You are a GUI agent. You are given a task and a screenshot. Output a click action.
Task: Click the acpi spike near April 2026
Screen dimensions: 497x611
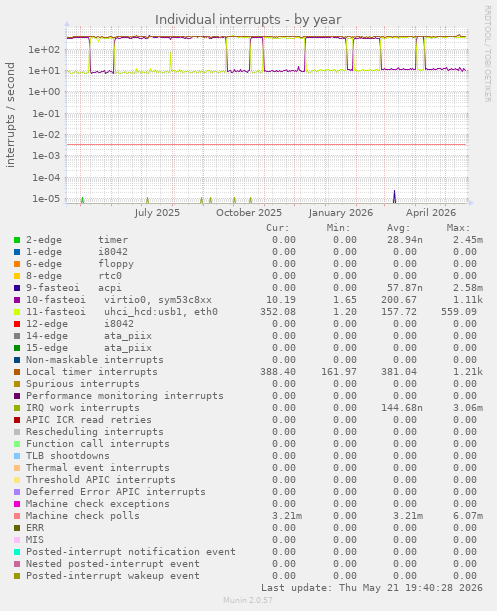pos(394,196)
